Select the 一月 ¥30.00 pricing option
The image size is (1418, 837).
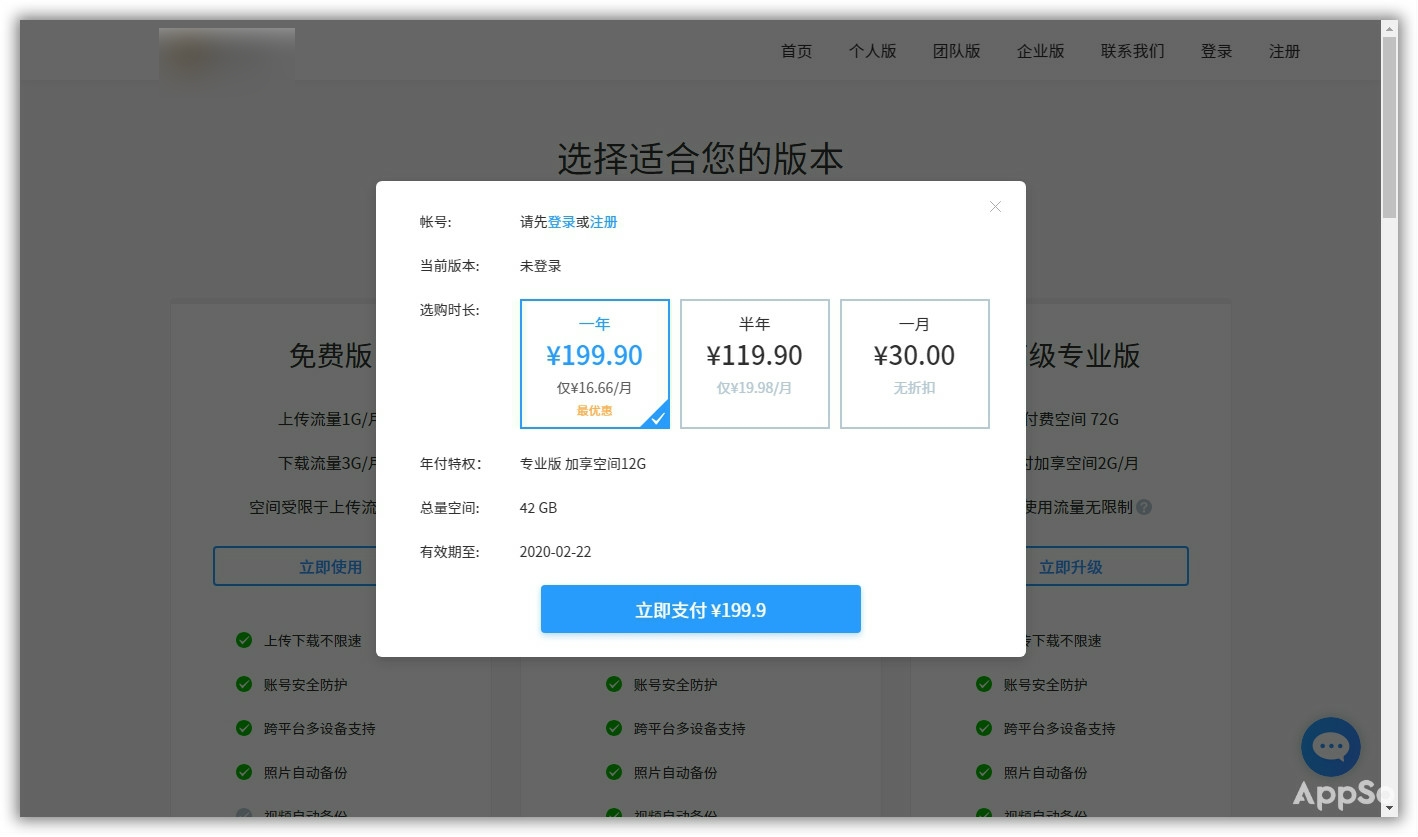(915, 363)
